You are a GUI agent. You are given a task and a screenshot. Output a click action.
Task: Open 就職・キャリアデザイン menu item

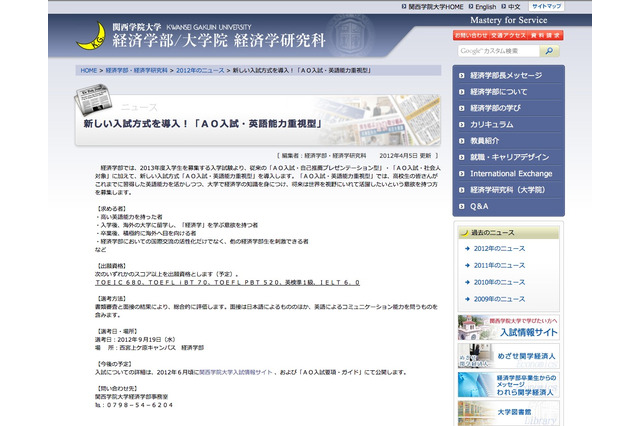[509, 157]
